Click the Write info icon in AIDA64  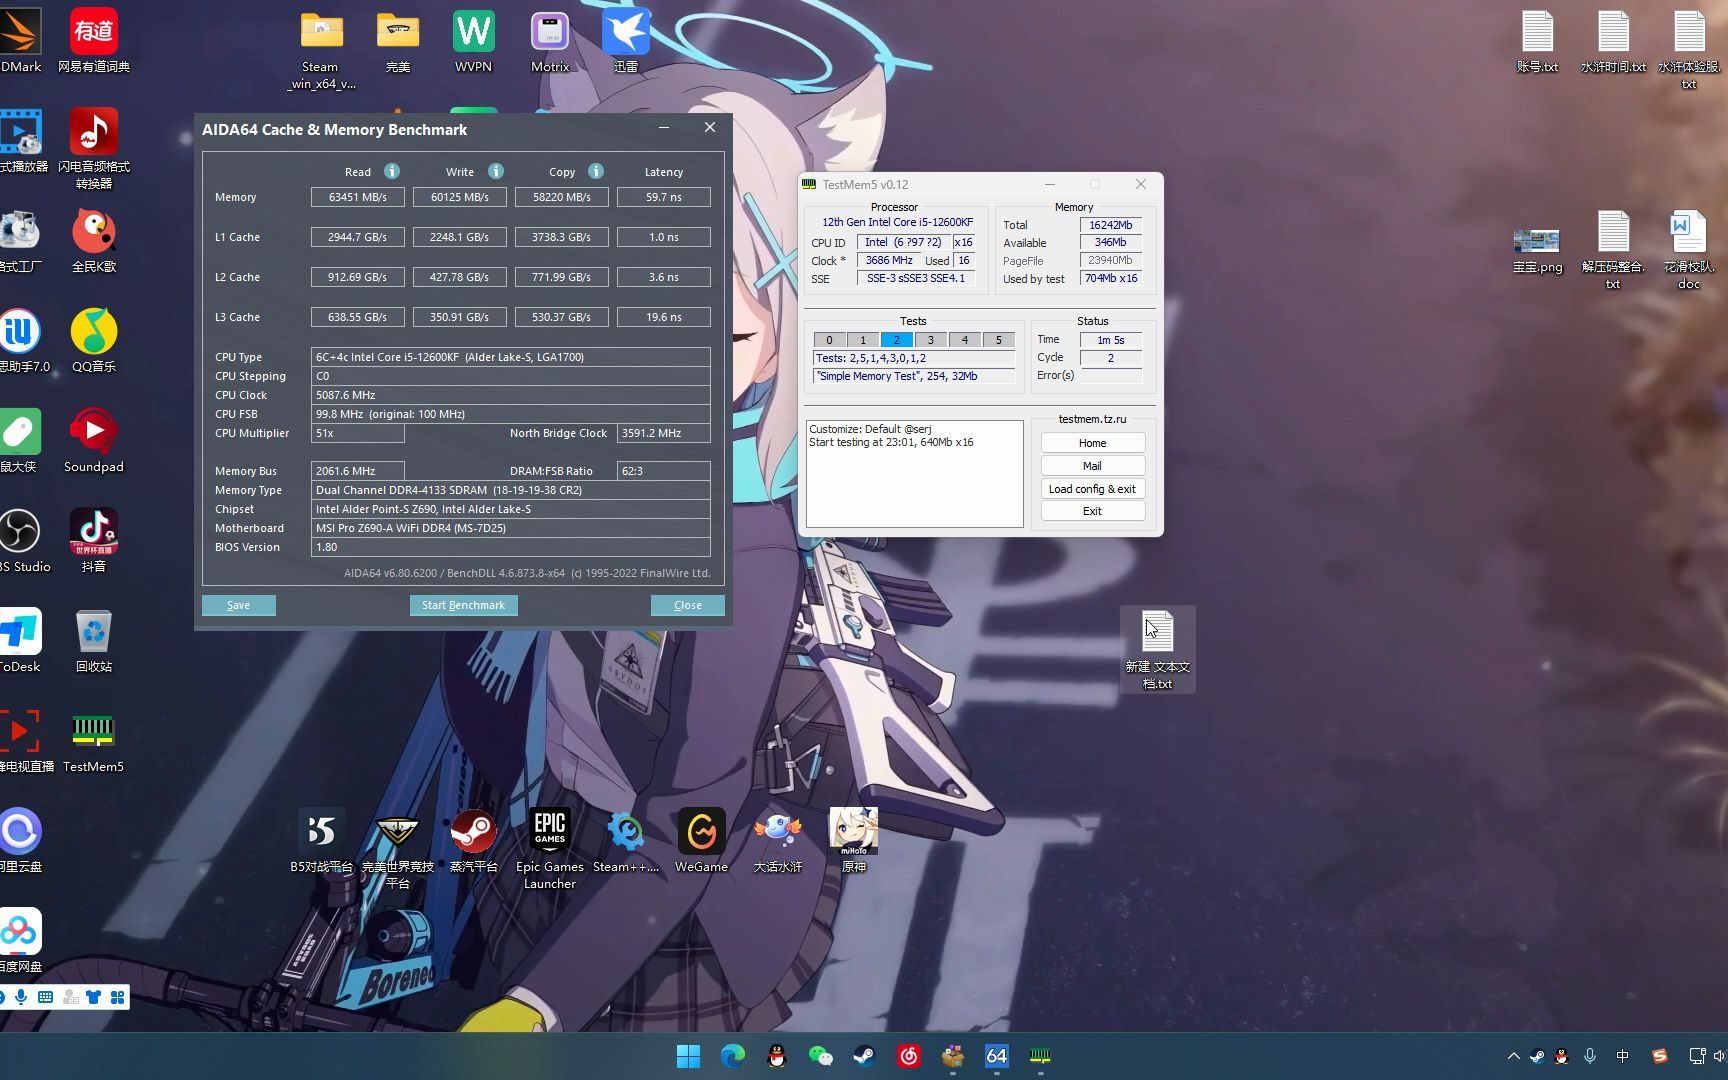(495, 171)
